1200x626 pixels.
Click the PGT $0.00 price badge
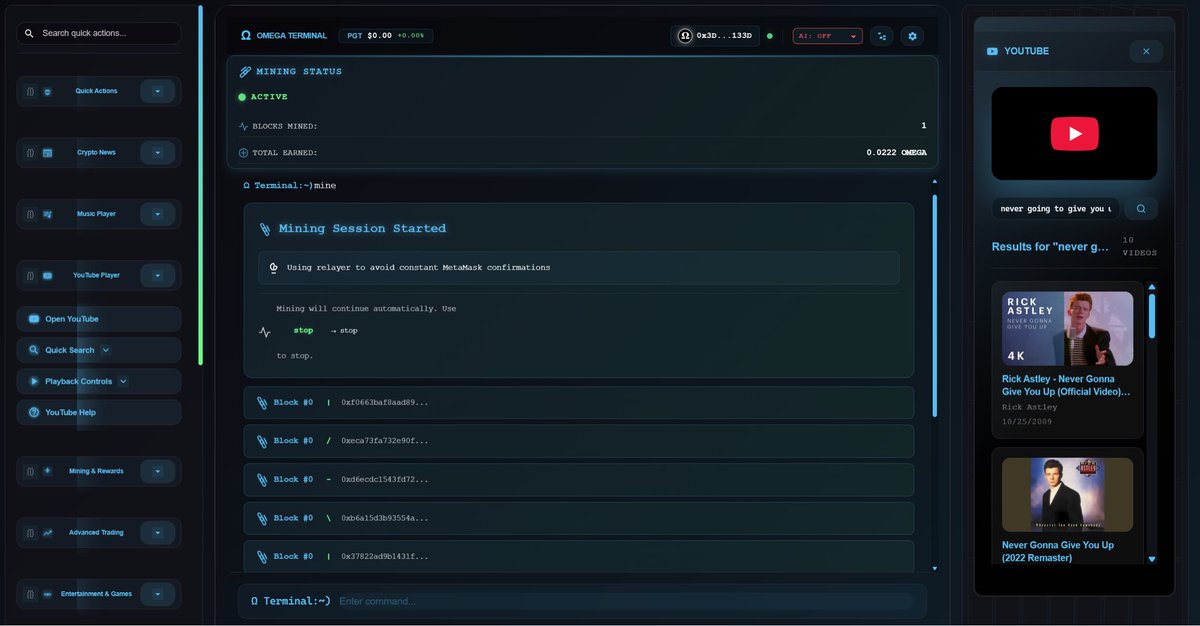pos(386,35)
